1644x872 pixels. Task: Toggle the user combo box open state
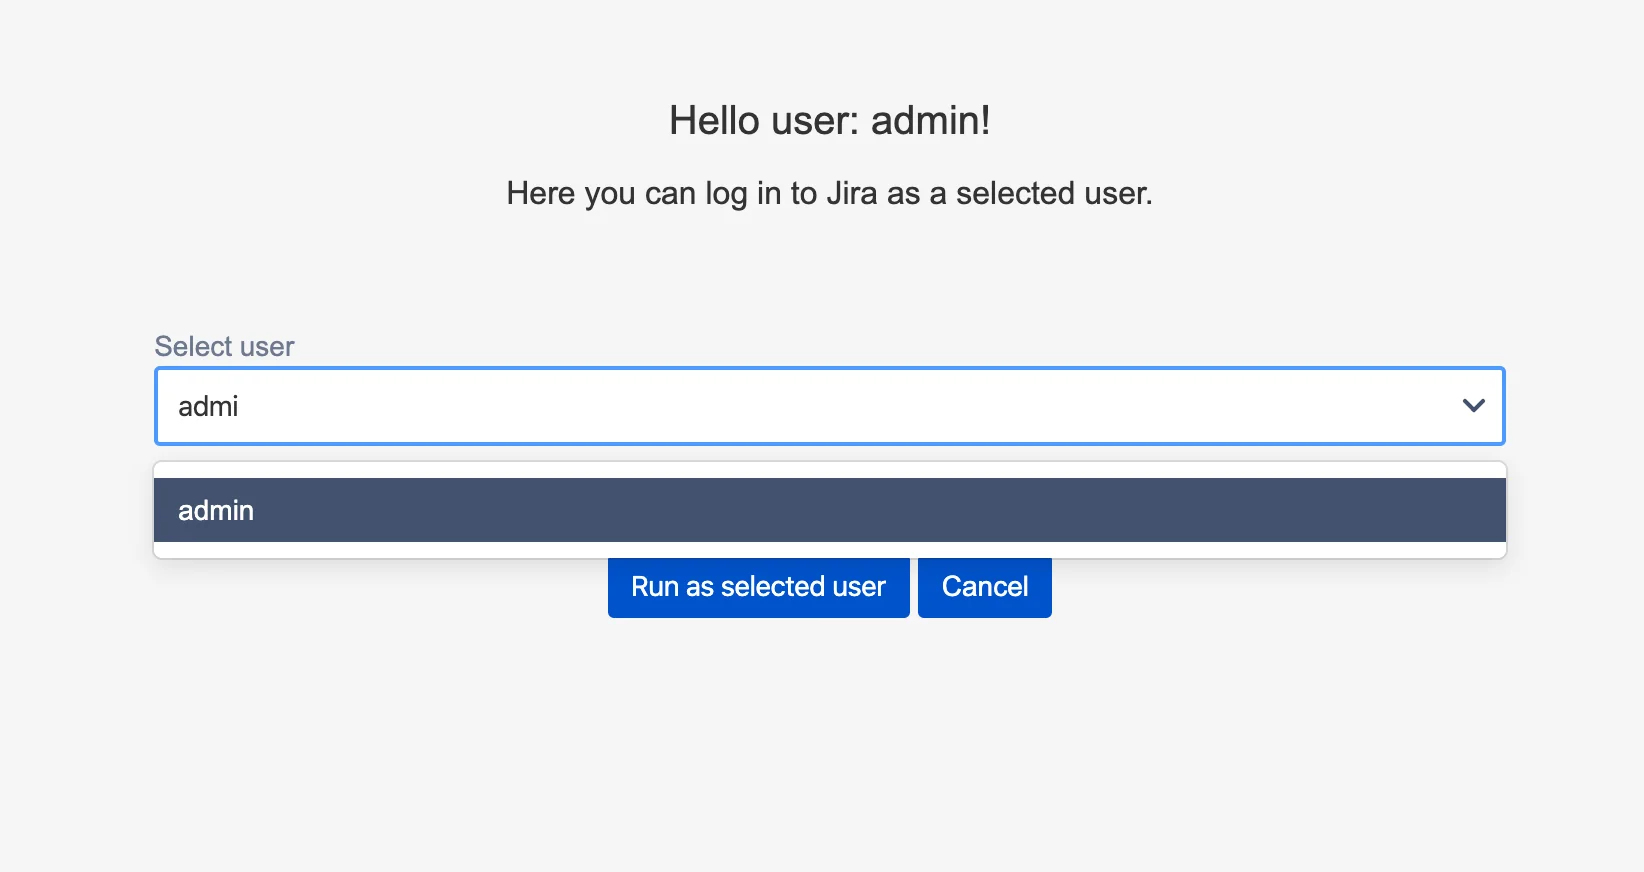pos(1473,406)
